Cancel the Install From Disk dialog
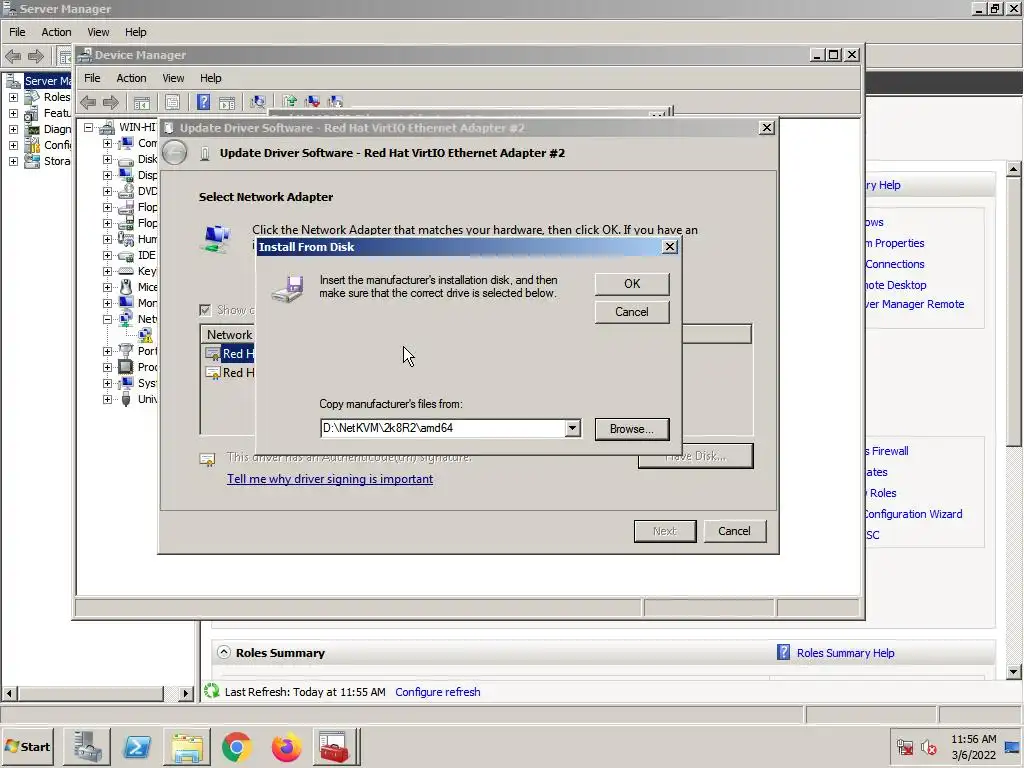Image resolution: width=1024 pixels, height=768 pixels. [632, 312]
